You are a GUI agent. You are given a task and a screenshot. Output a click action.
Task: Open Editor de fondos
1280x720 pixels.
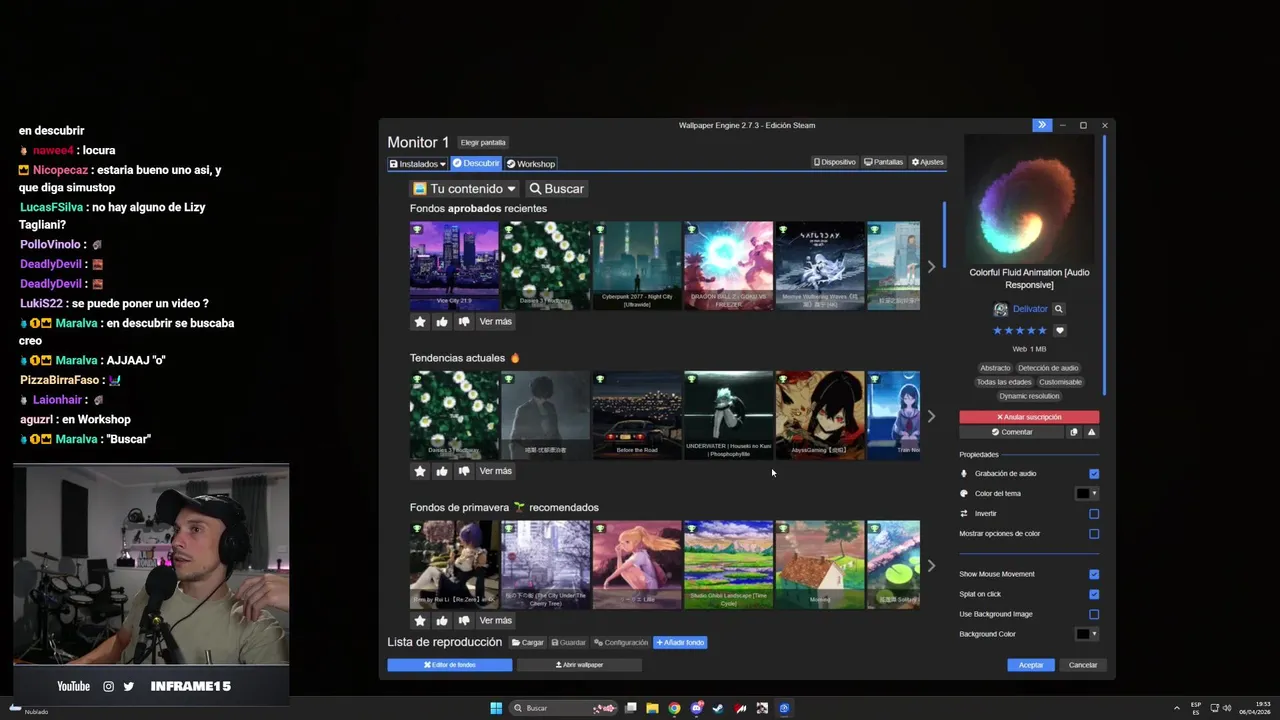coord(450,665)
